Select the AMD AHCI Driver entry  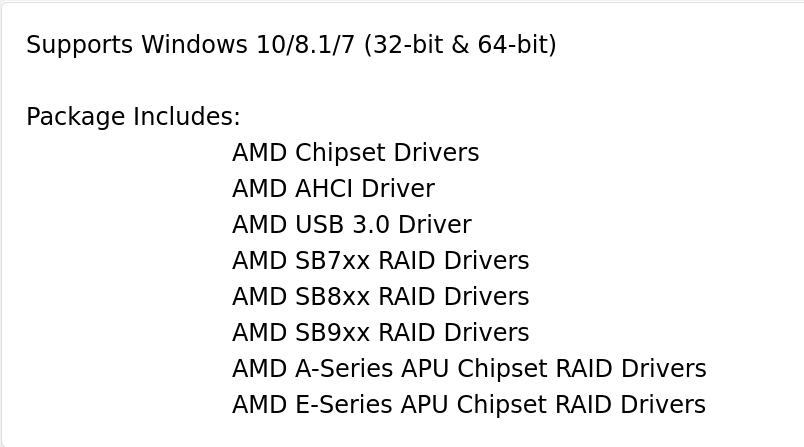[x=335, y=189]
